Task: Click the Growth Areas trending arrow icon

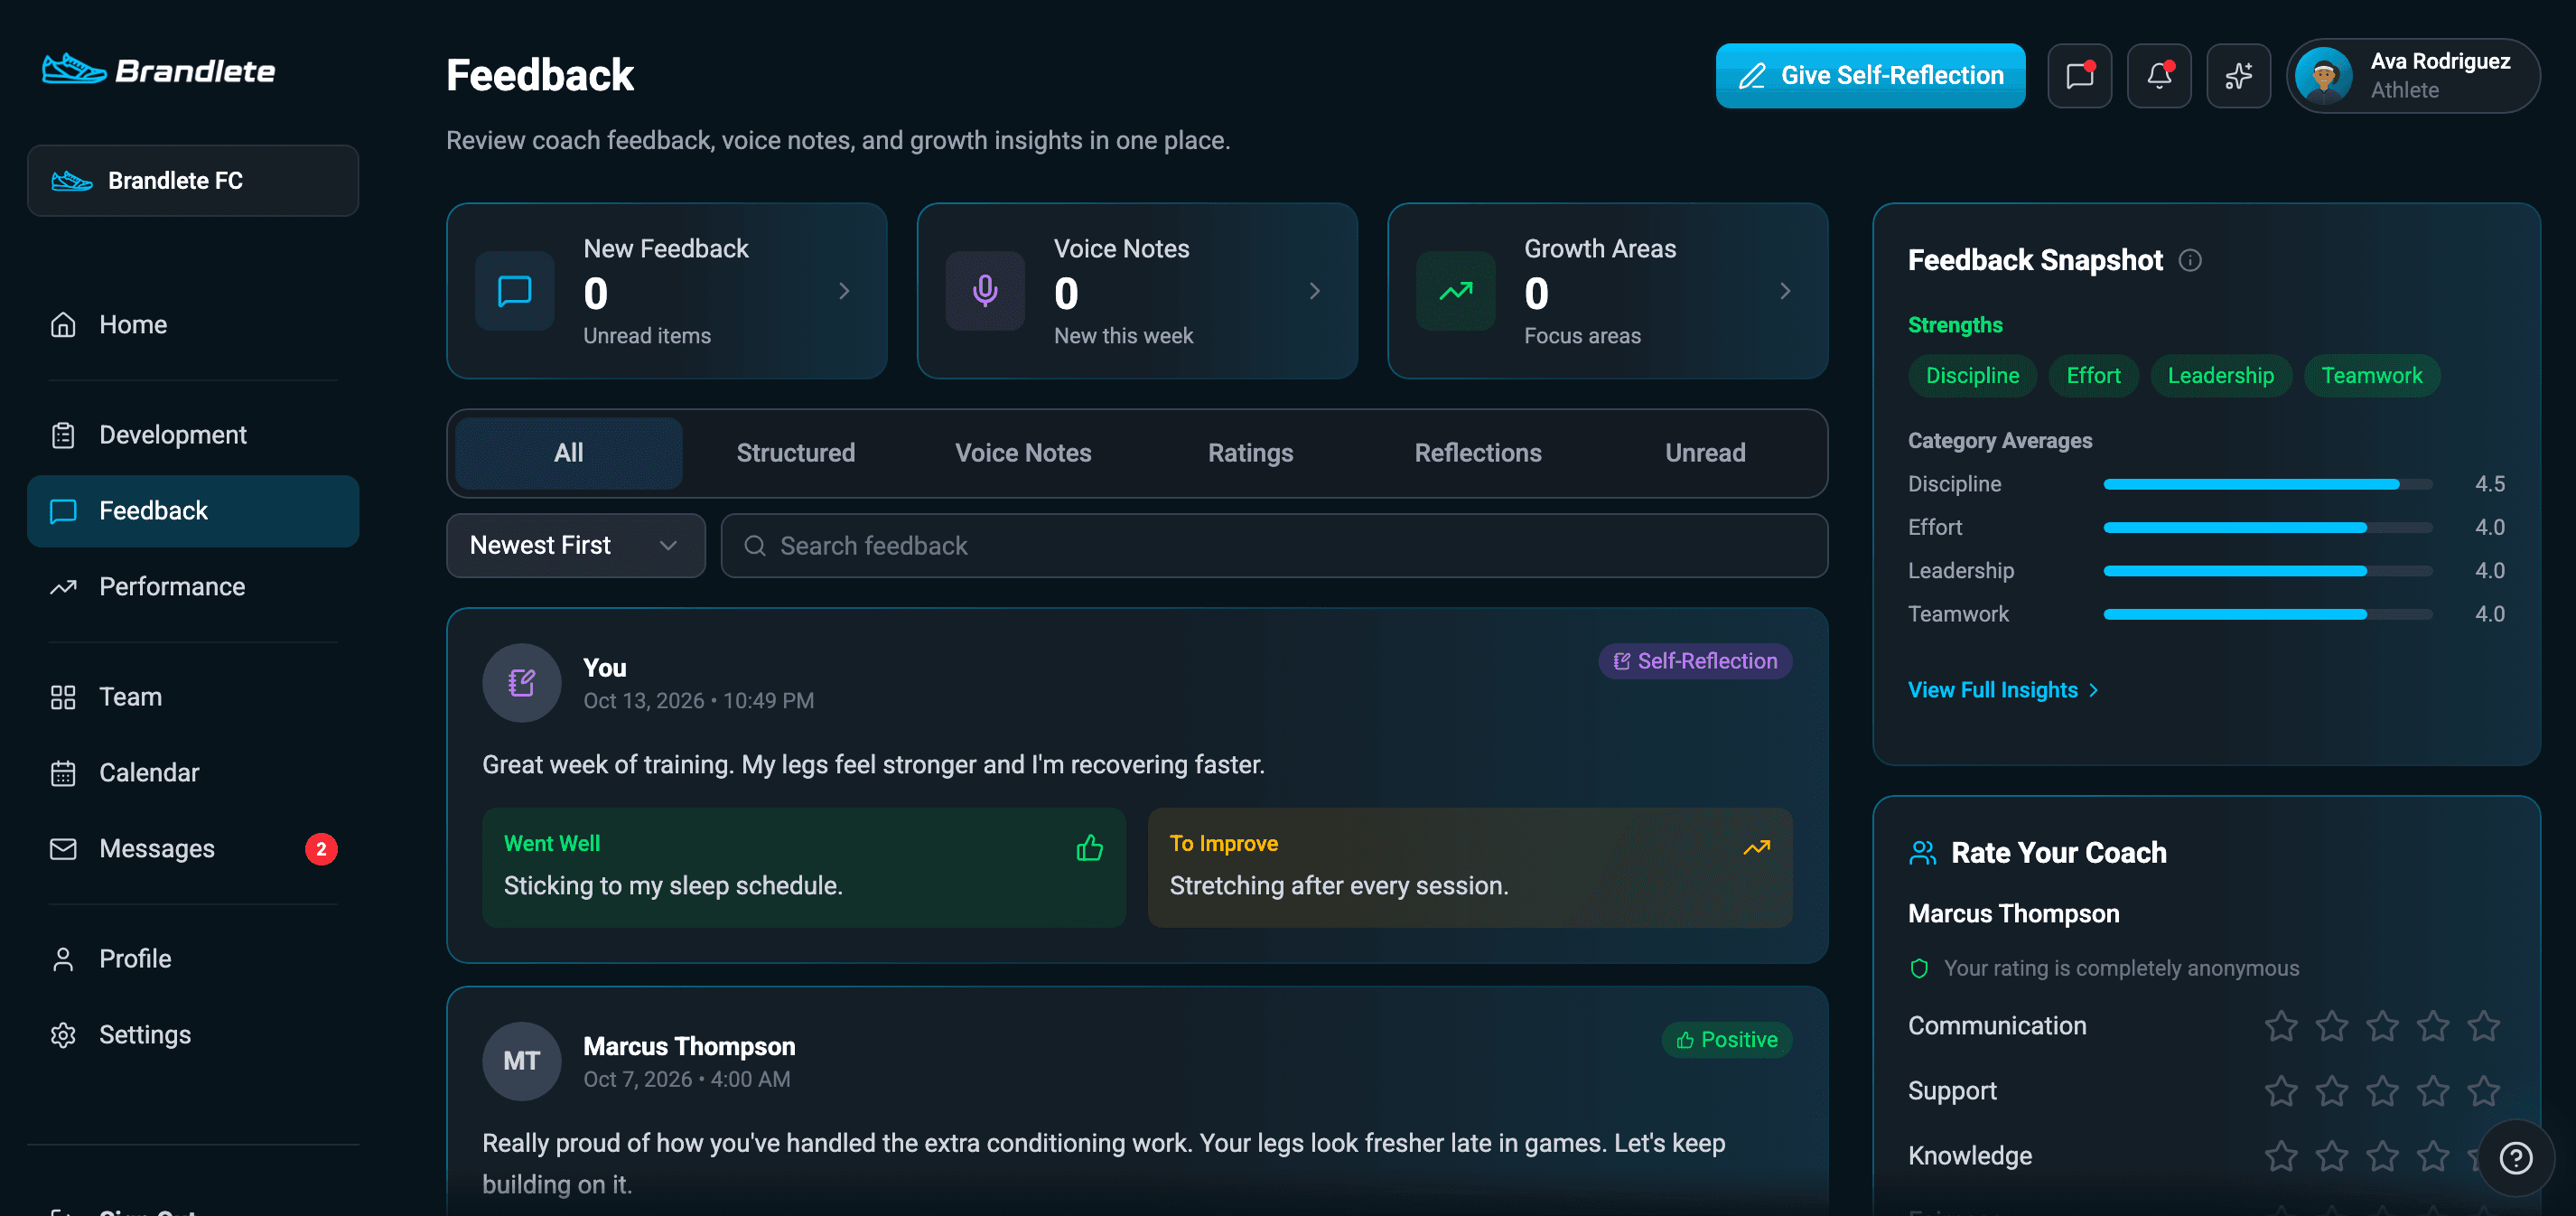Action: tap(1455, 291)
